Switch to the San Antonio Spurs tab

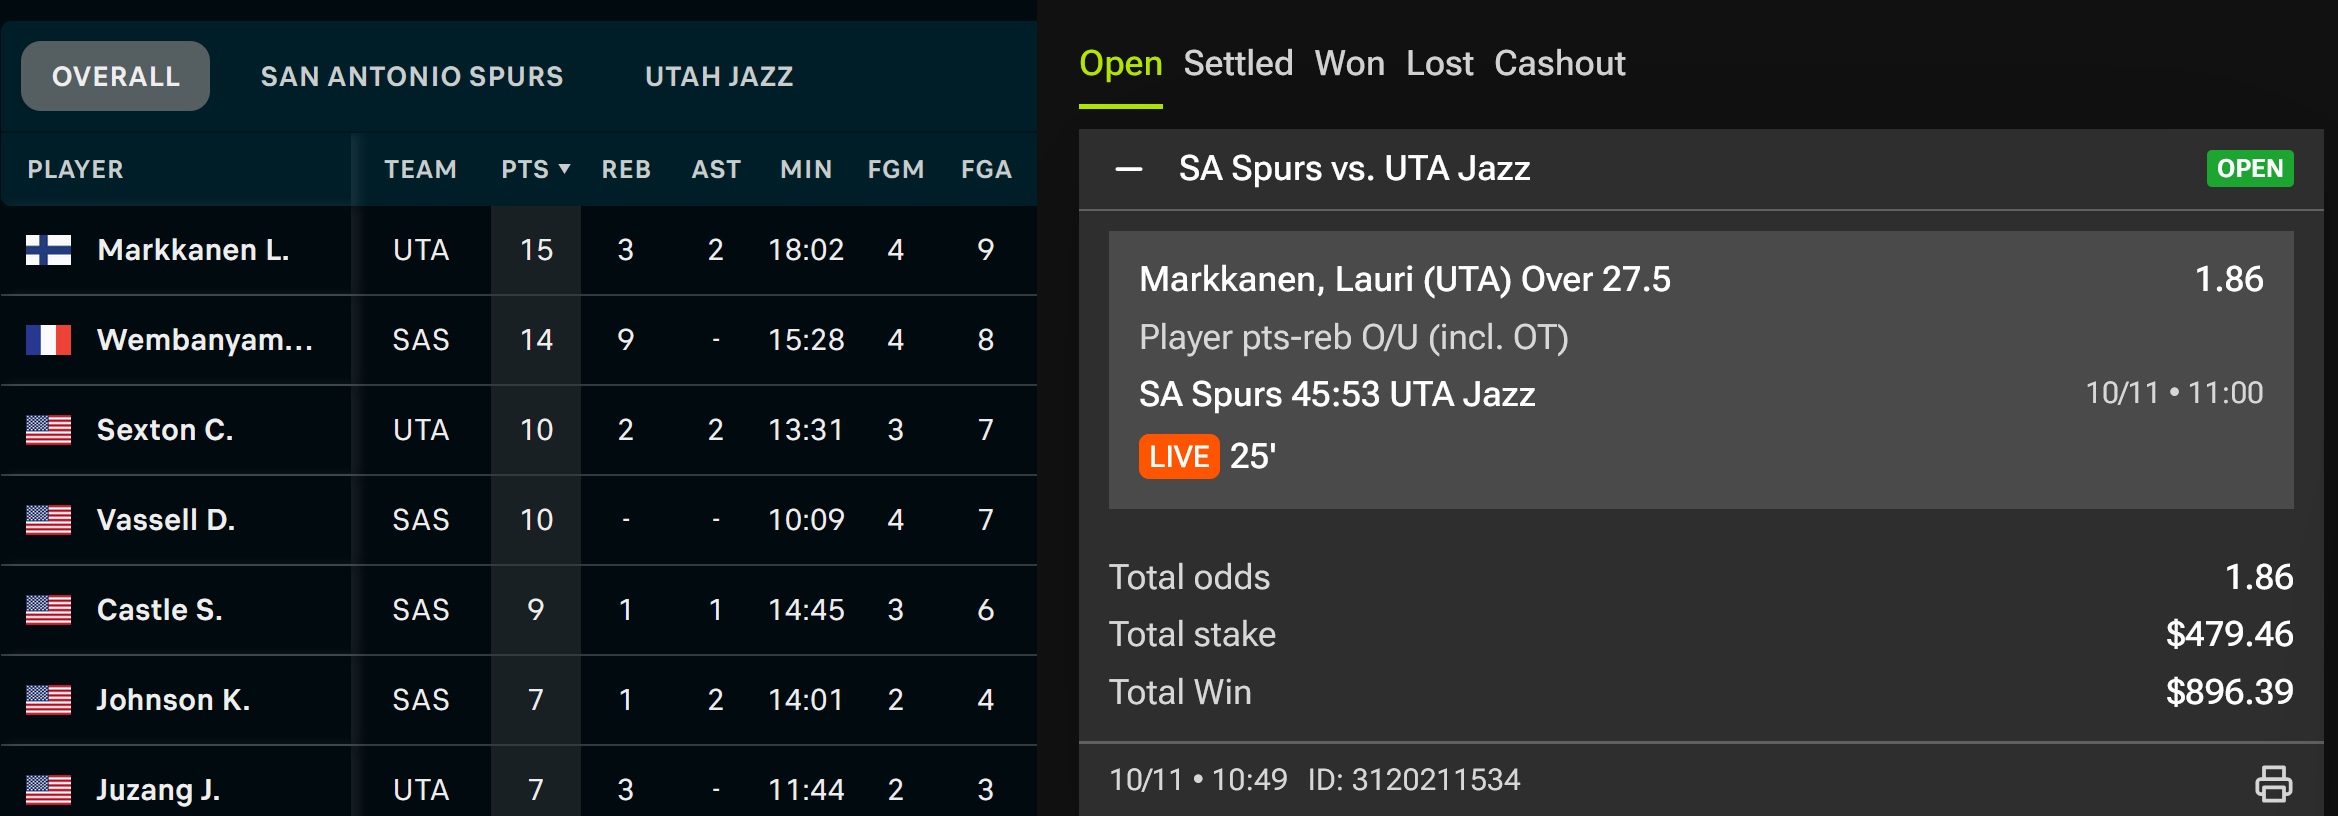coord(412,76)
